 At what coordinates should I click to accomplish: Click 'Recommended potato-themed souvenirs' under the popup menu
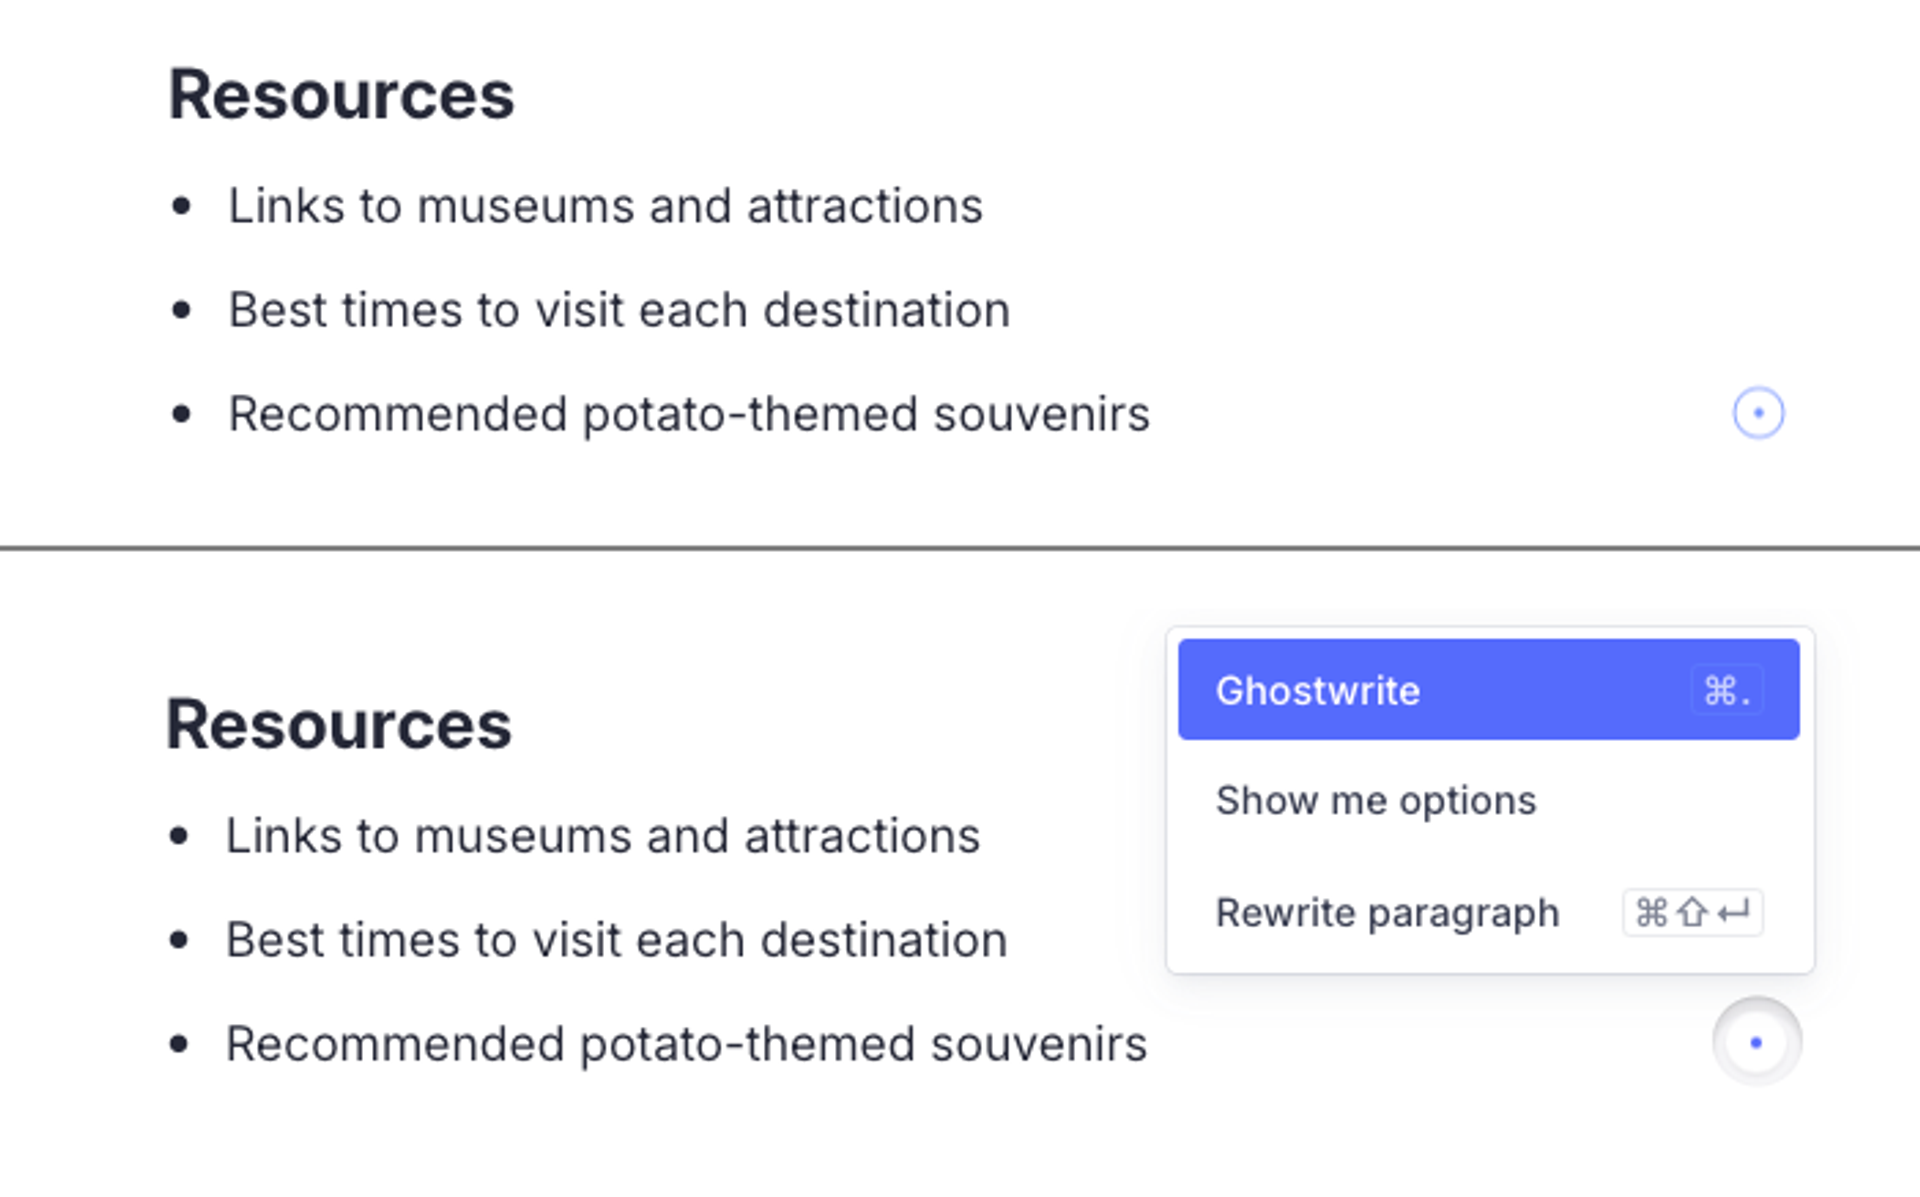pyautogui.click(x=686, y=1044)
